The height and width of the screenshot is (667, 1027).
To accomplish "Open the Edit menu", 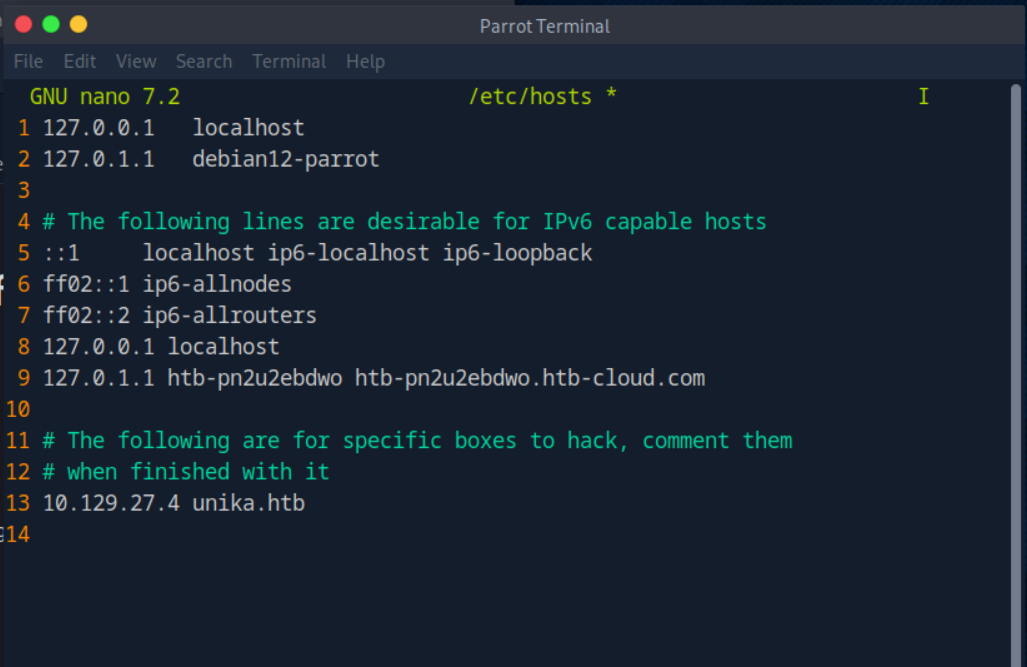I will coord(80,61).
